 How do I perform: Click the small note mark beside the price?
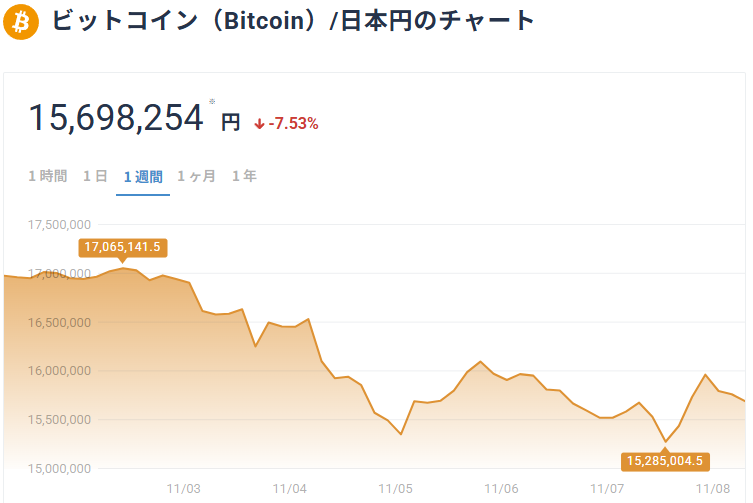tap(212, 101)
